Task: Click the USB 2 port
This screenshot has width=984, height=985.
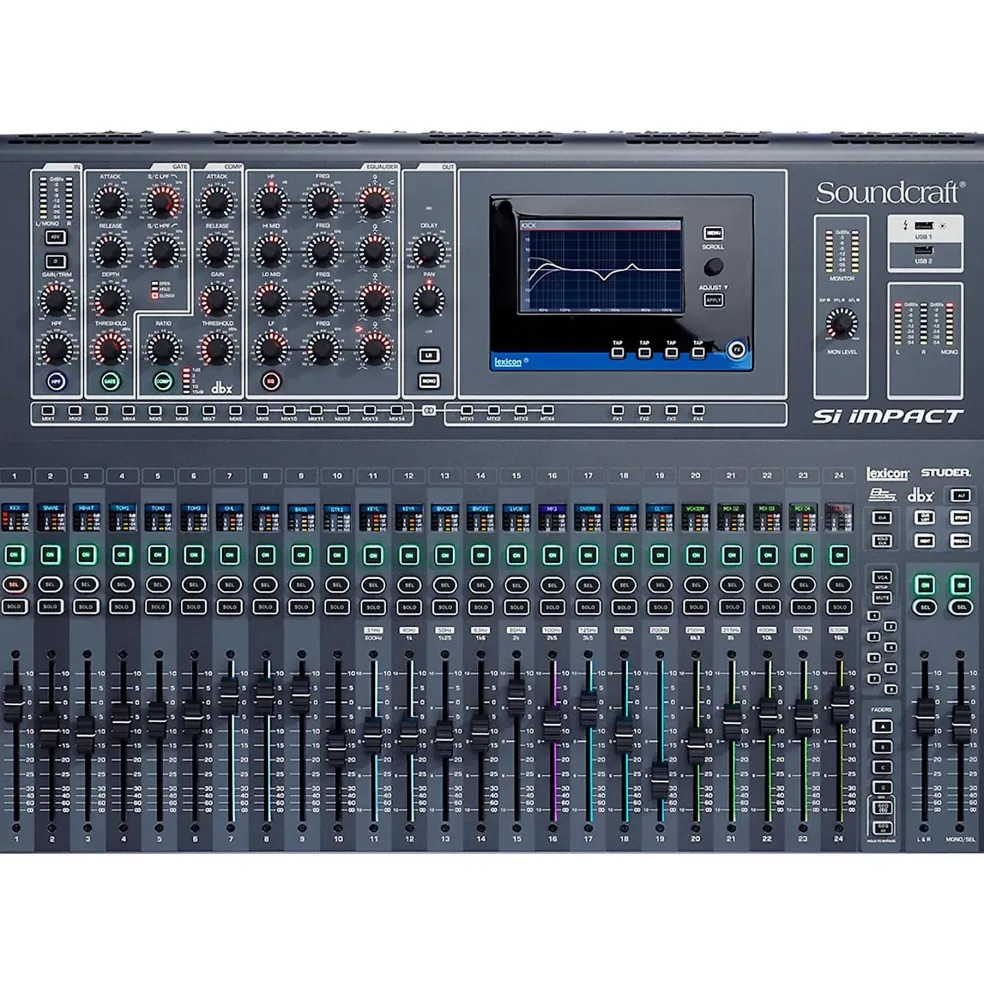Action: [x=924, y=250]
